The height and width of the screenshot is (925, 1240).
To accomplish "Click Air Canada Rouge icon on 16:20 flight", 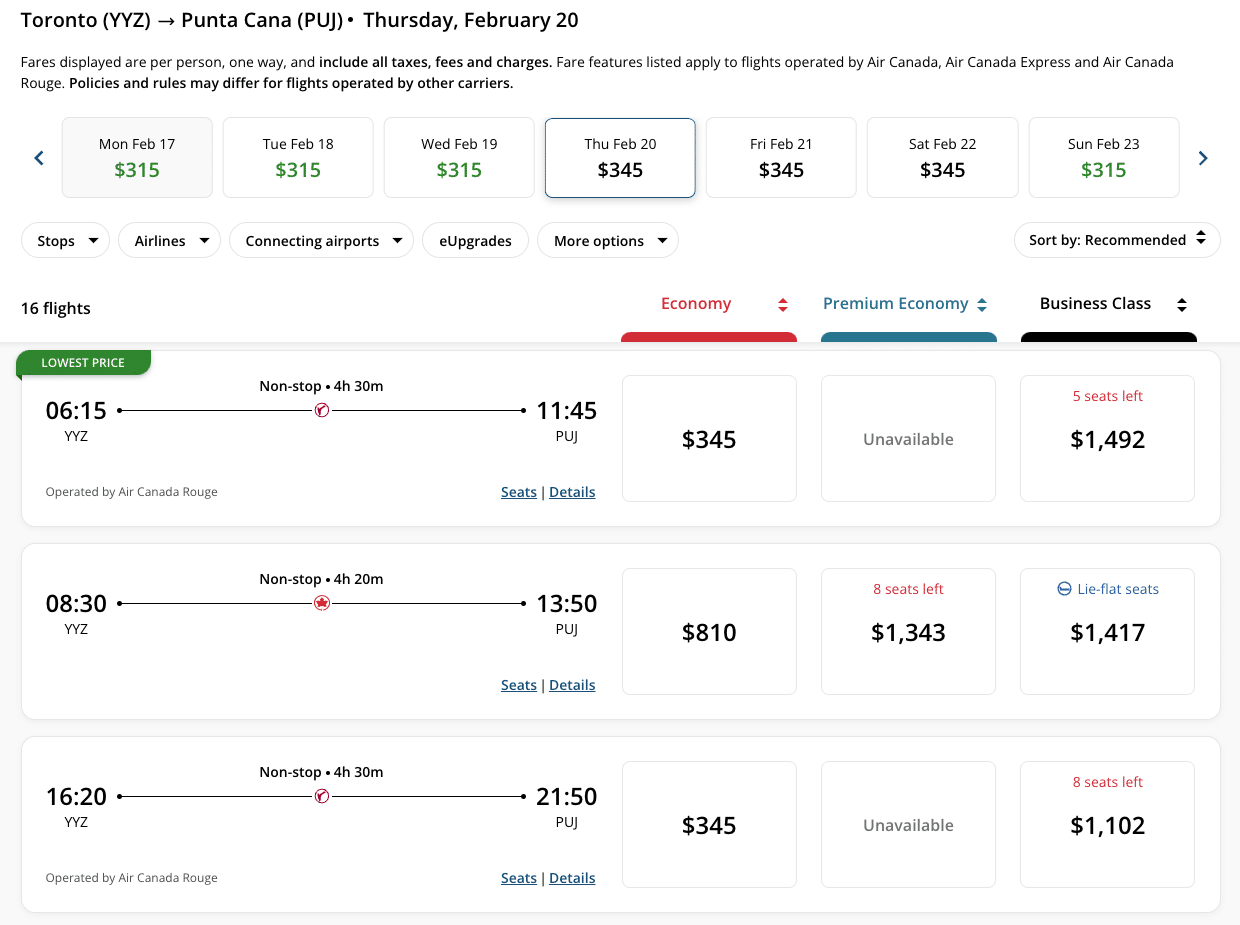I will pyautogui.click(x=322, y=796).
